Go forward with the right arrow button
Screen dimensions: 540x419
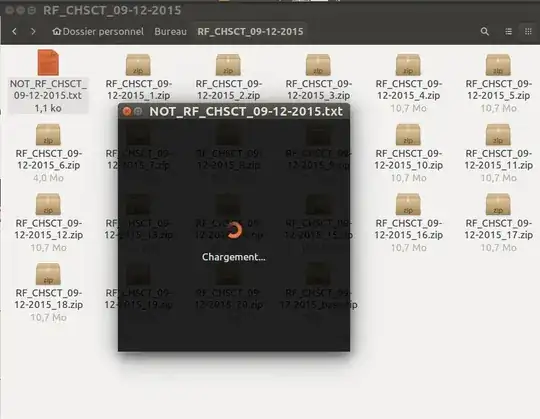33,32
